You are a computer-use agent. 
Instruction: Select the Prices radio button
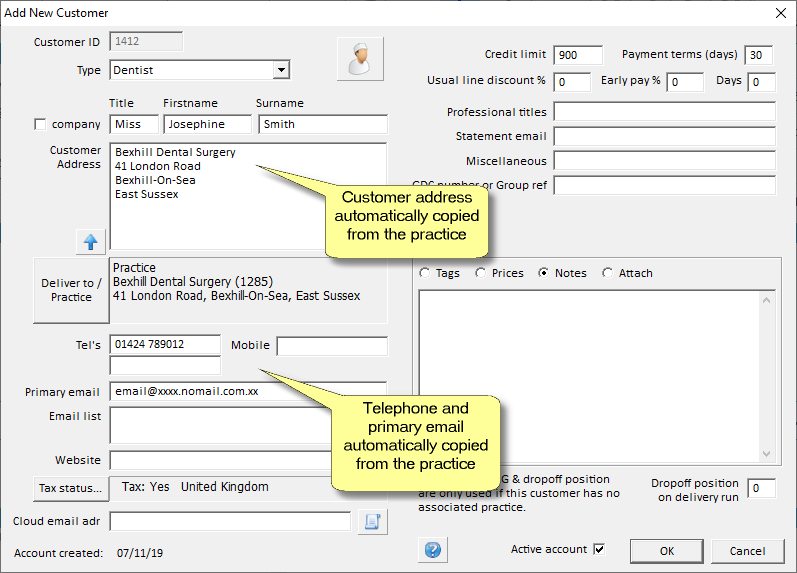[481, 273]
